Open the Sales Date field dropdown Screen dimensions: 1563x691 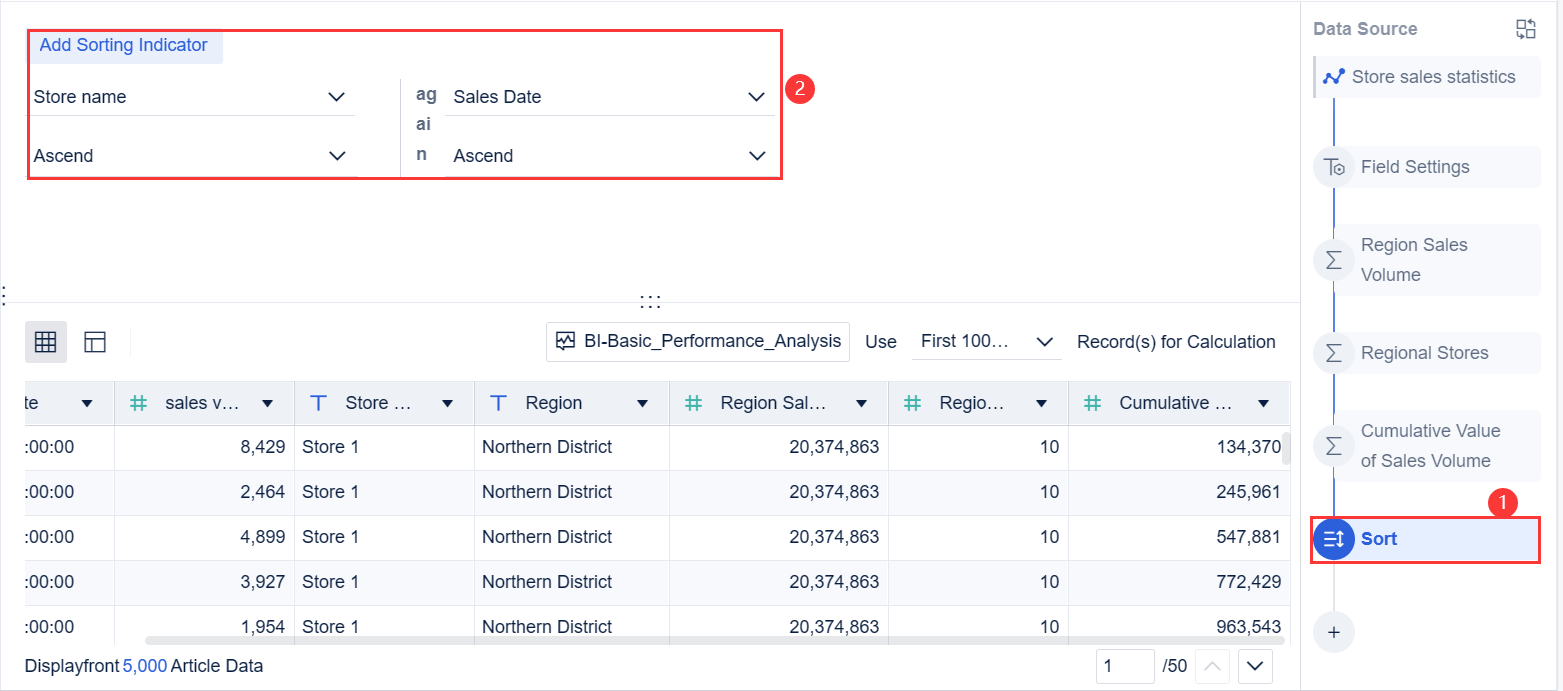757,96
